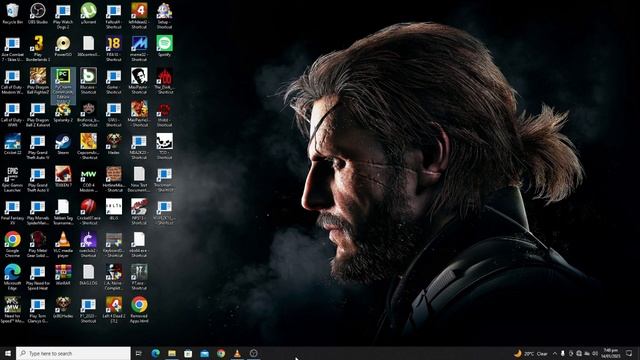
Task: Open the notification center icon
Action: 629,353
